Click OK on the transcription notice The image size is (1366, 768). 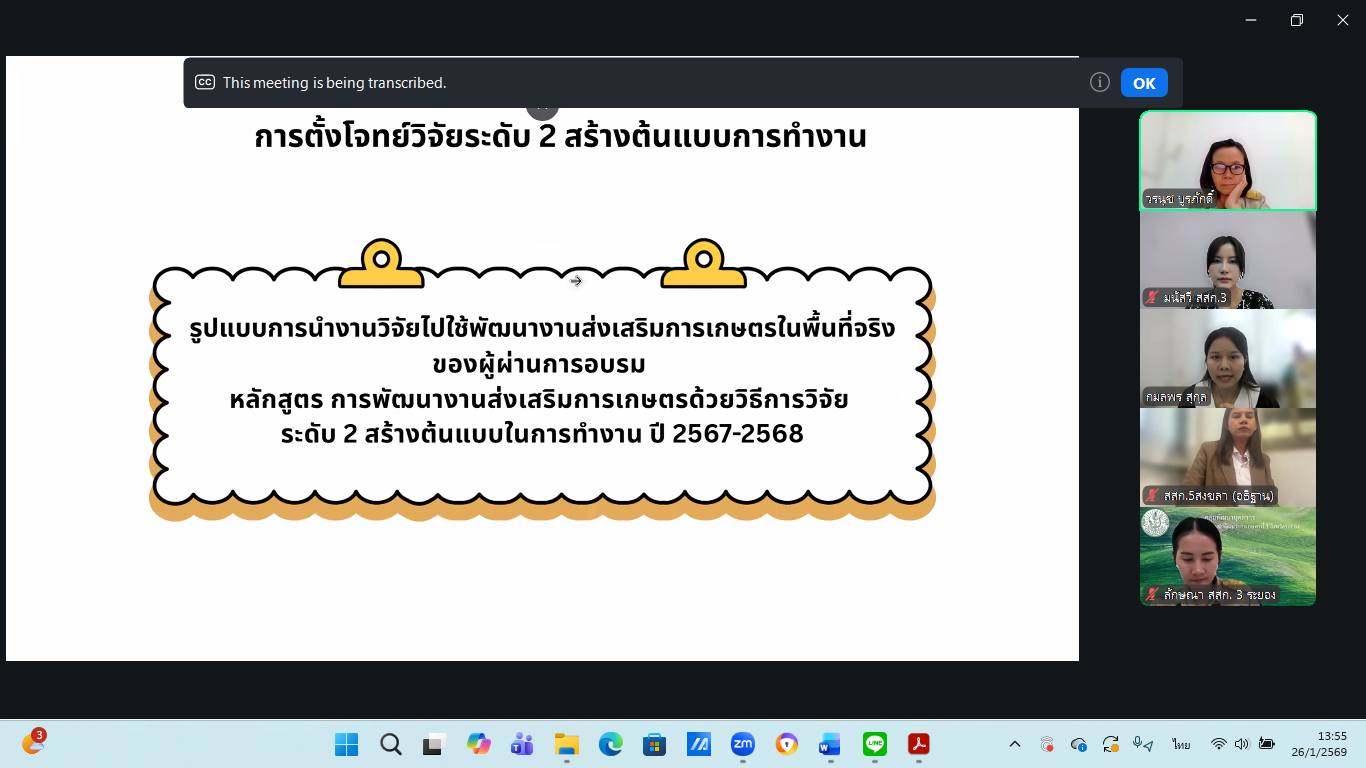(1143, 83)
